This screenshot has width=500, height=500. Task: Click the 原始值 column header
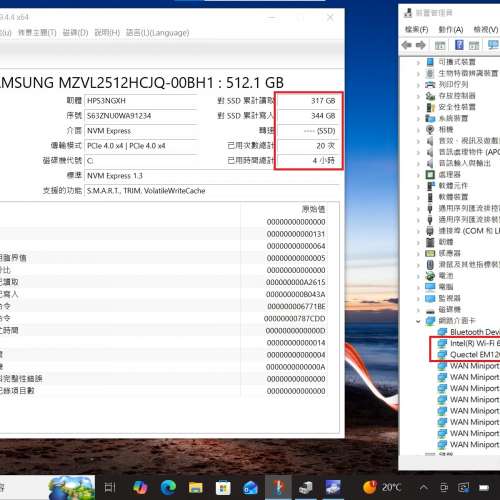pos(313,209)
